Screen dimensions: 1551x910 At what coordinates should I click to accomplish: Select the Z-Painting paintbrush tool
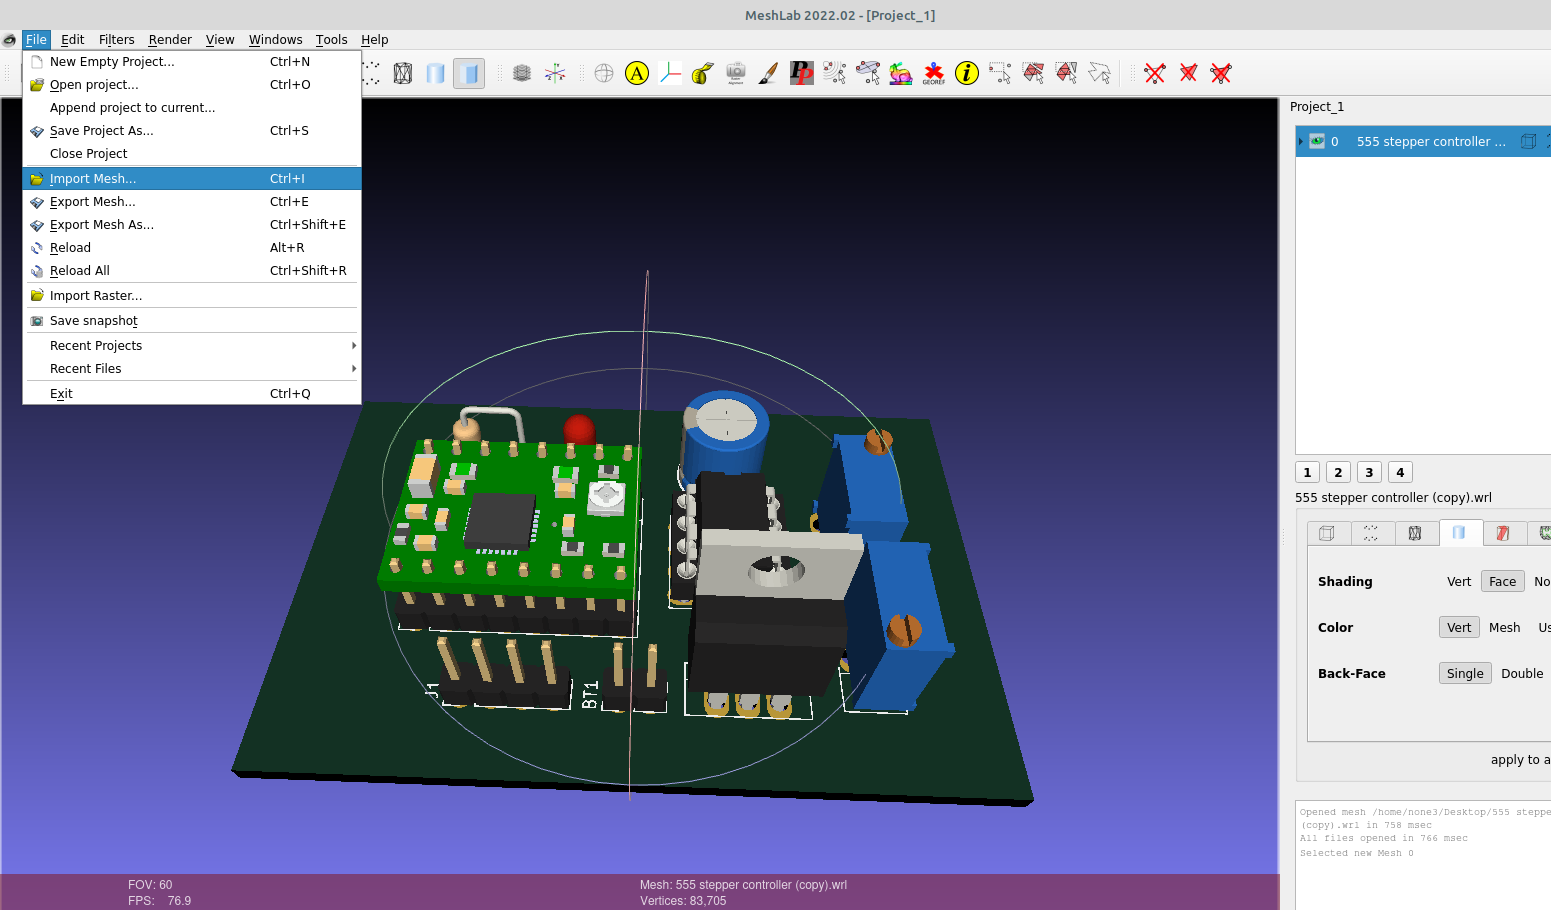(x=768, y=72)
